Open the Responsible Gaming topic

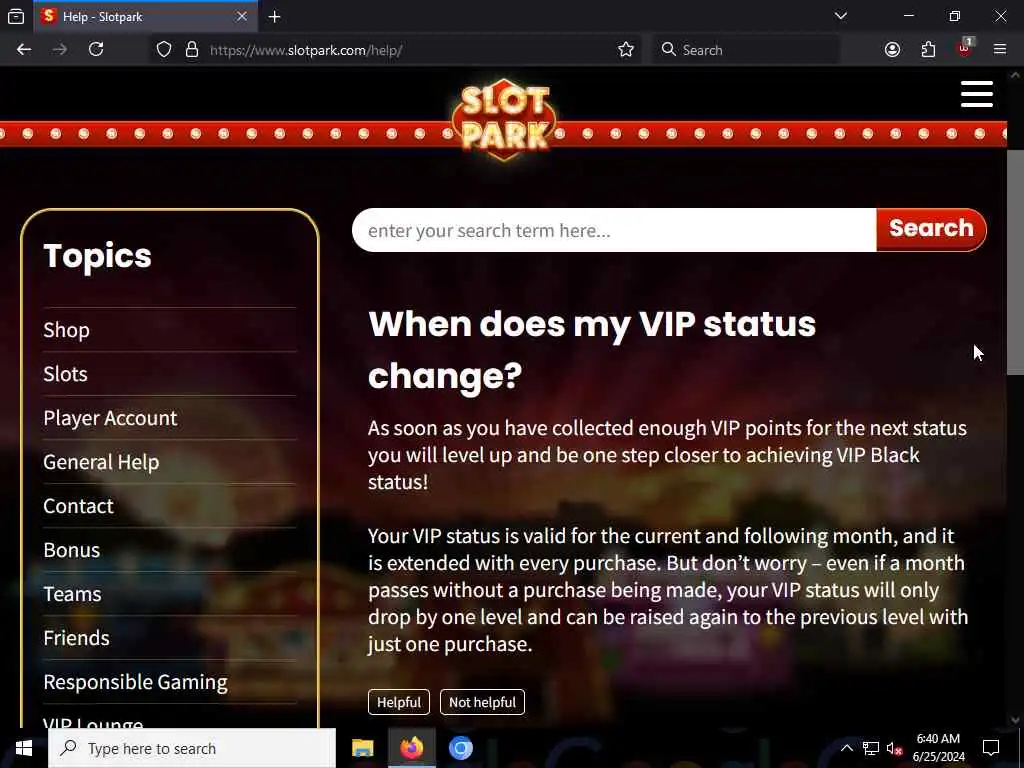click(x=135, y=682)
